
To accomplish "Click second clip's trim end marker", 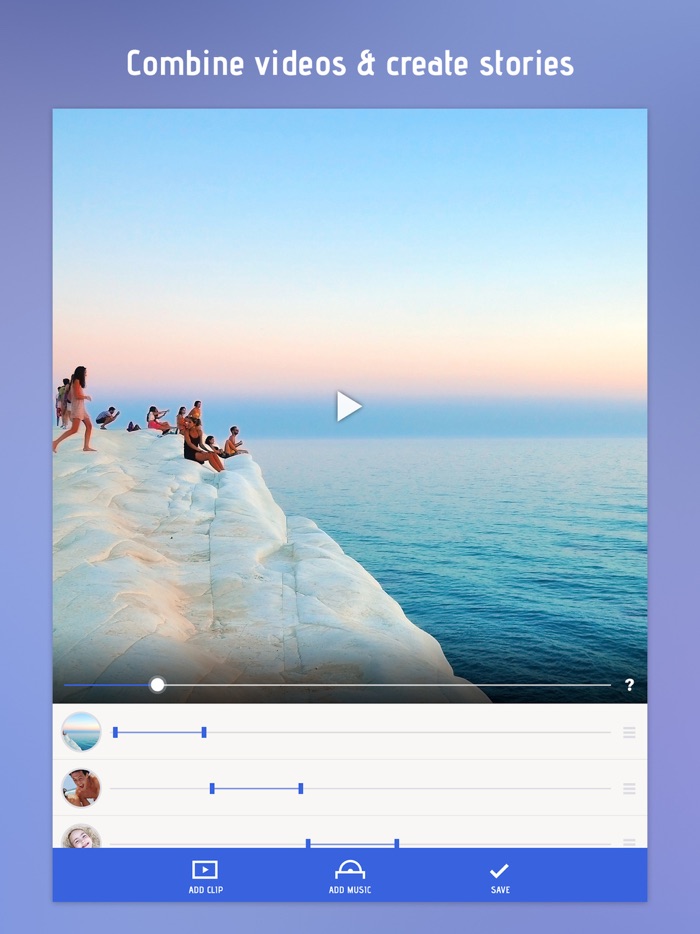I will [301, 789].
